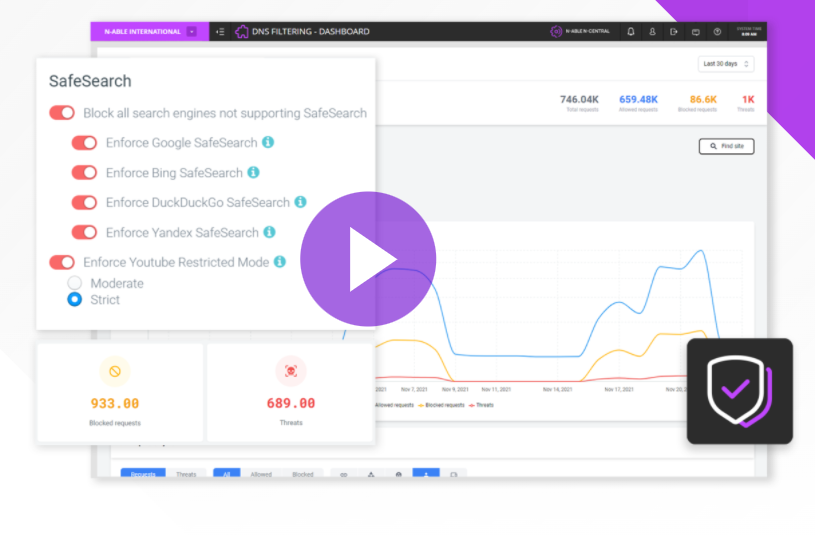This screenshot has height=536, width=815.
Task: Switch to the Threats tab at bottom
Action: (x=186, y=473)
